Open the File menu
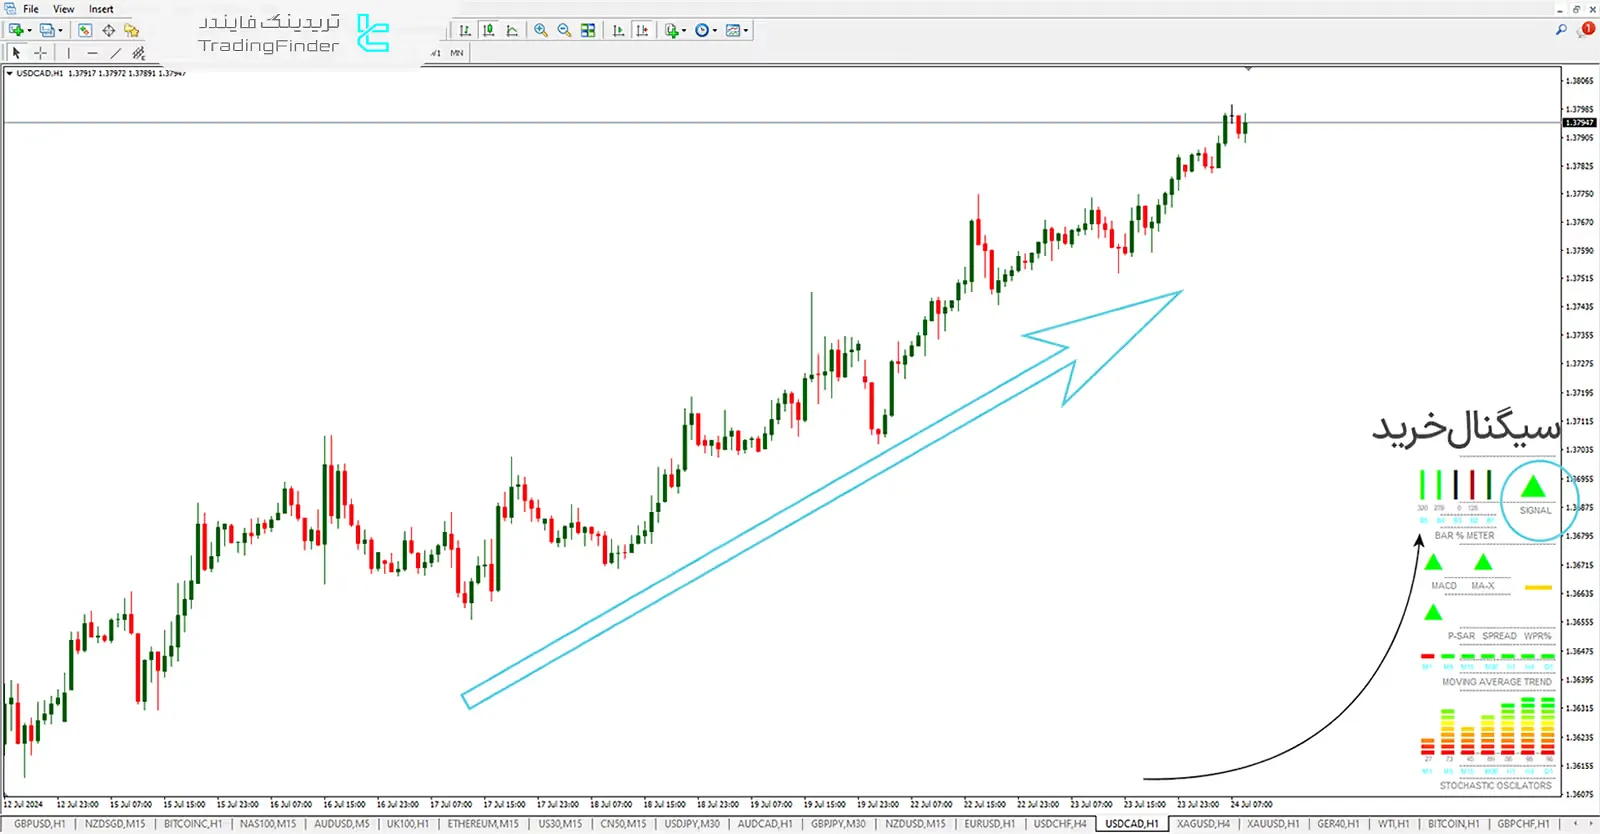 pyautogui.click(x=31, y=9)
